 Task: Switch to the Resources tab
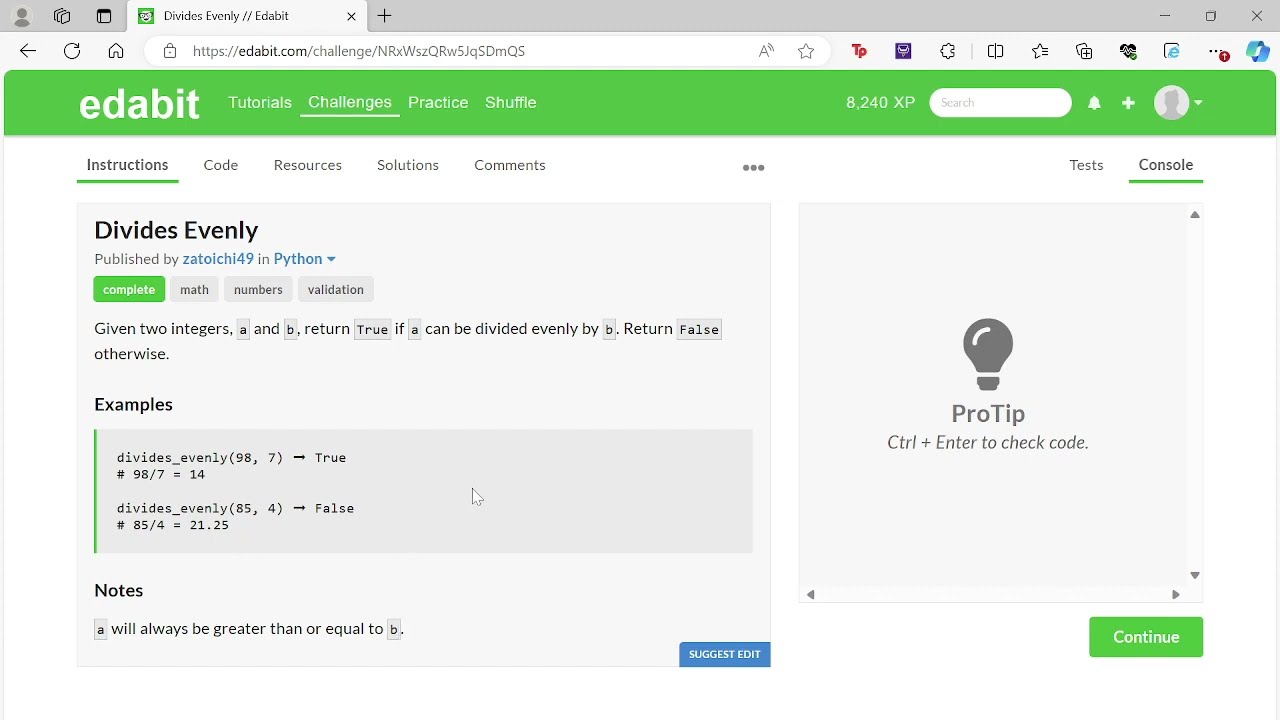click(308, 165)
